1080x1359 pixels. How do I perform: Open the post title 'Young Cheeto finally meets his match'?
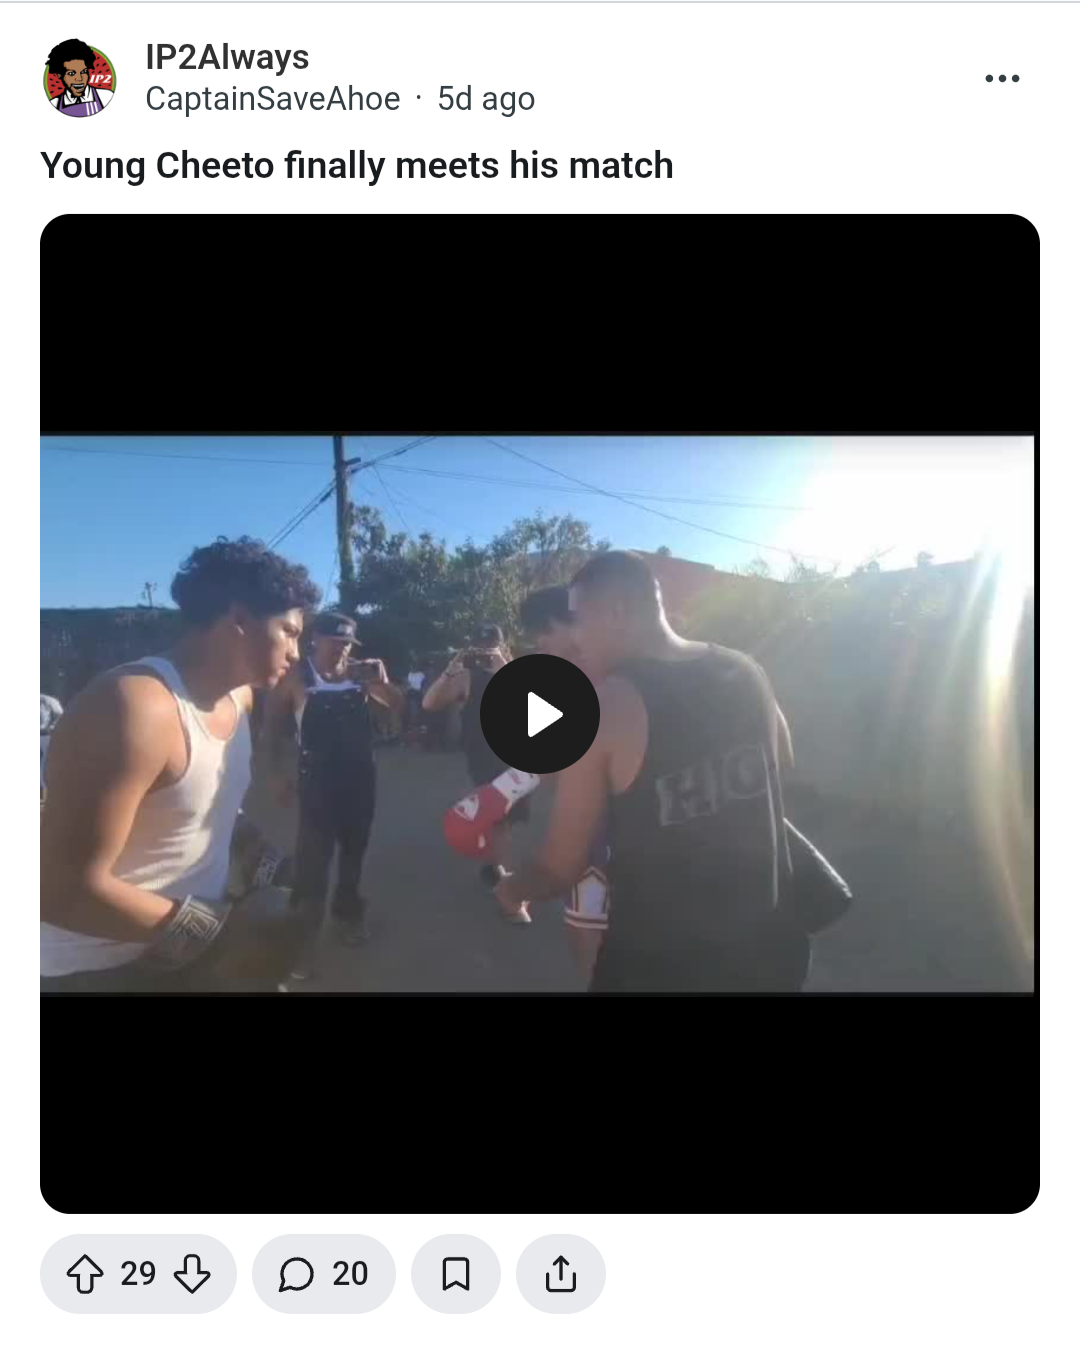(357, 165)
